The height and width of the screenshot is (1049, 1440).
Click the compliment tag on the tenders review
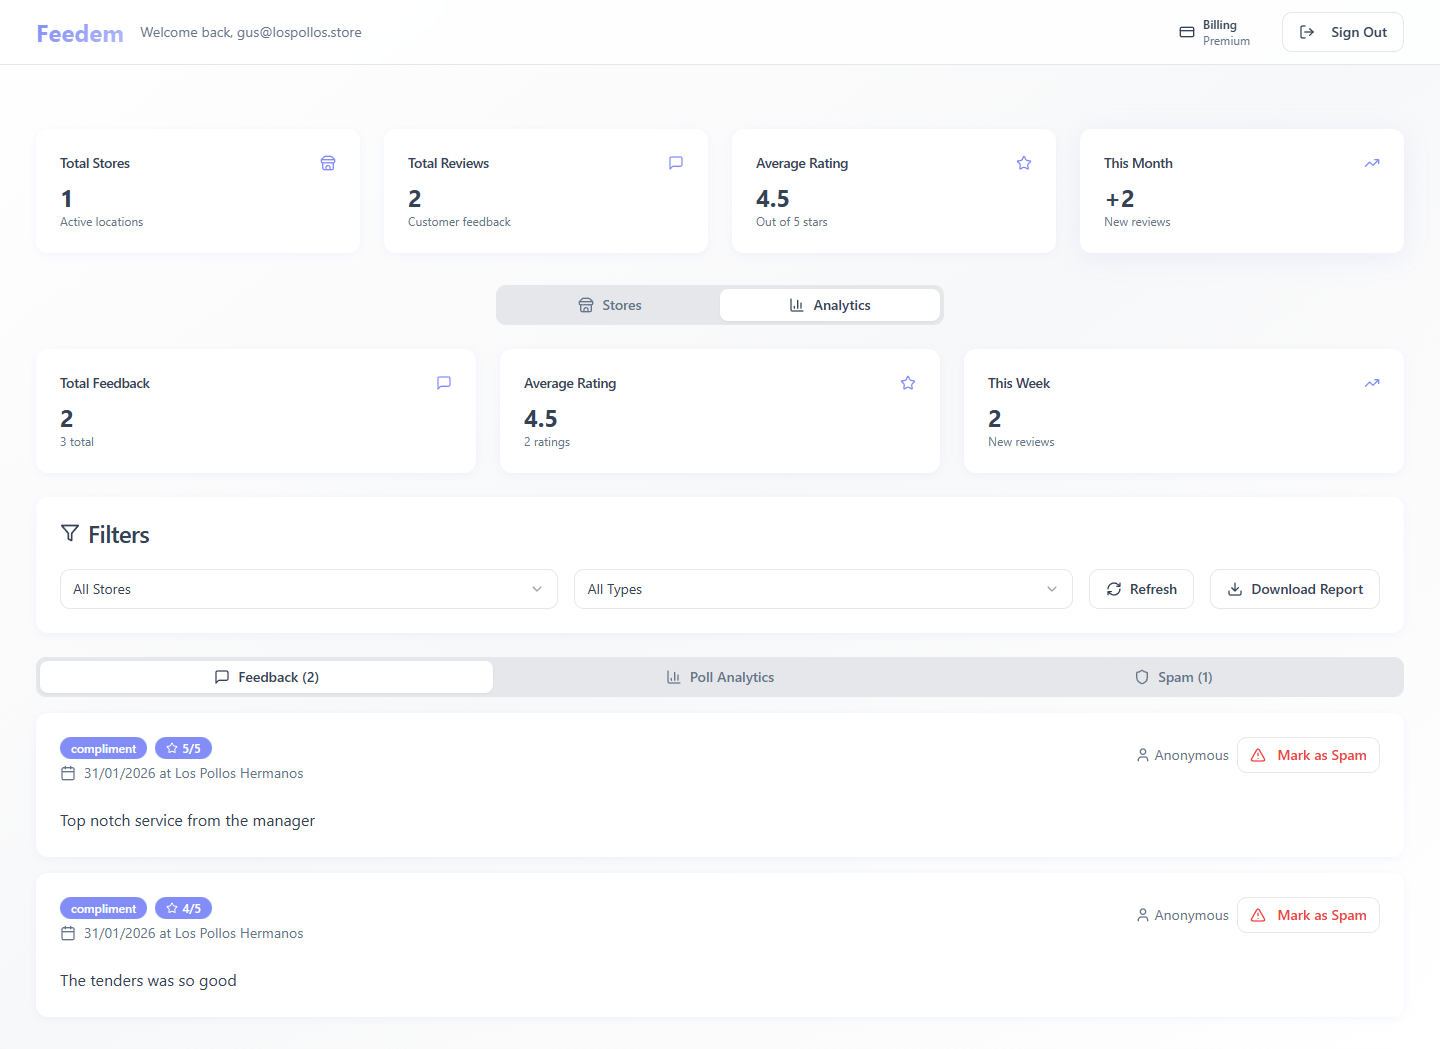click(103, 908)
